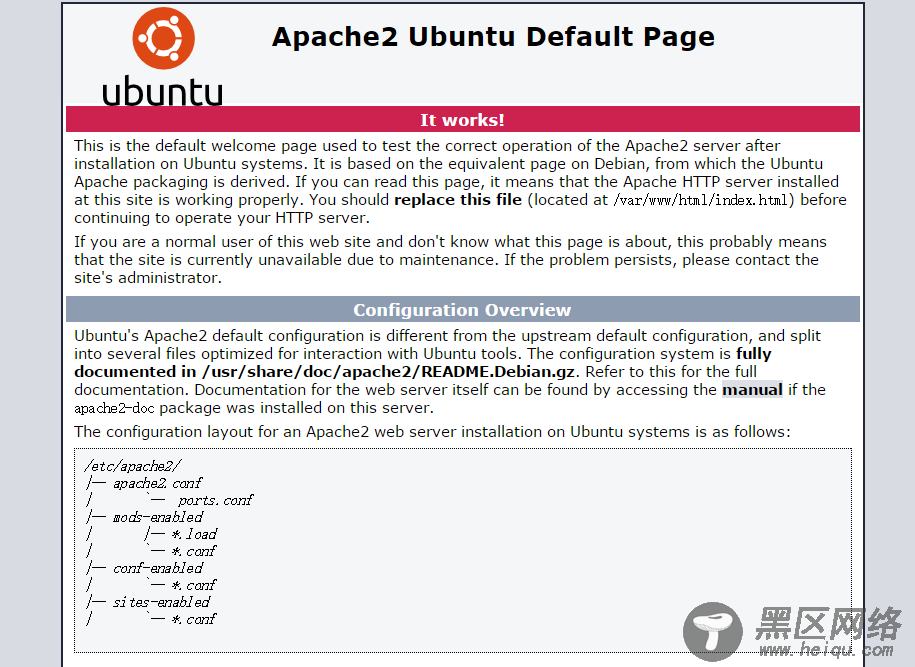Open the manual link

pyautogui.click(x=752, y=390)
